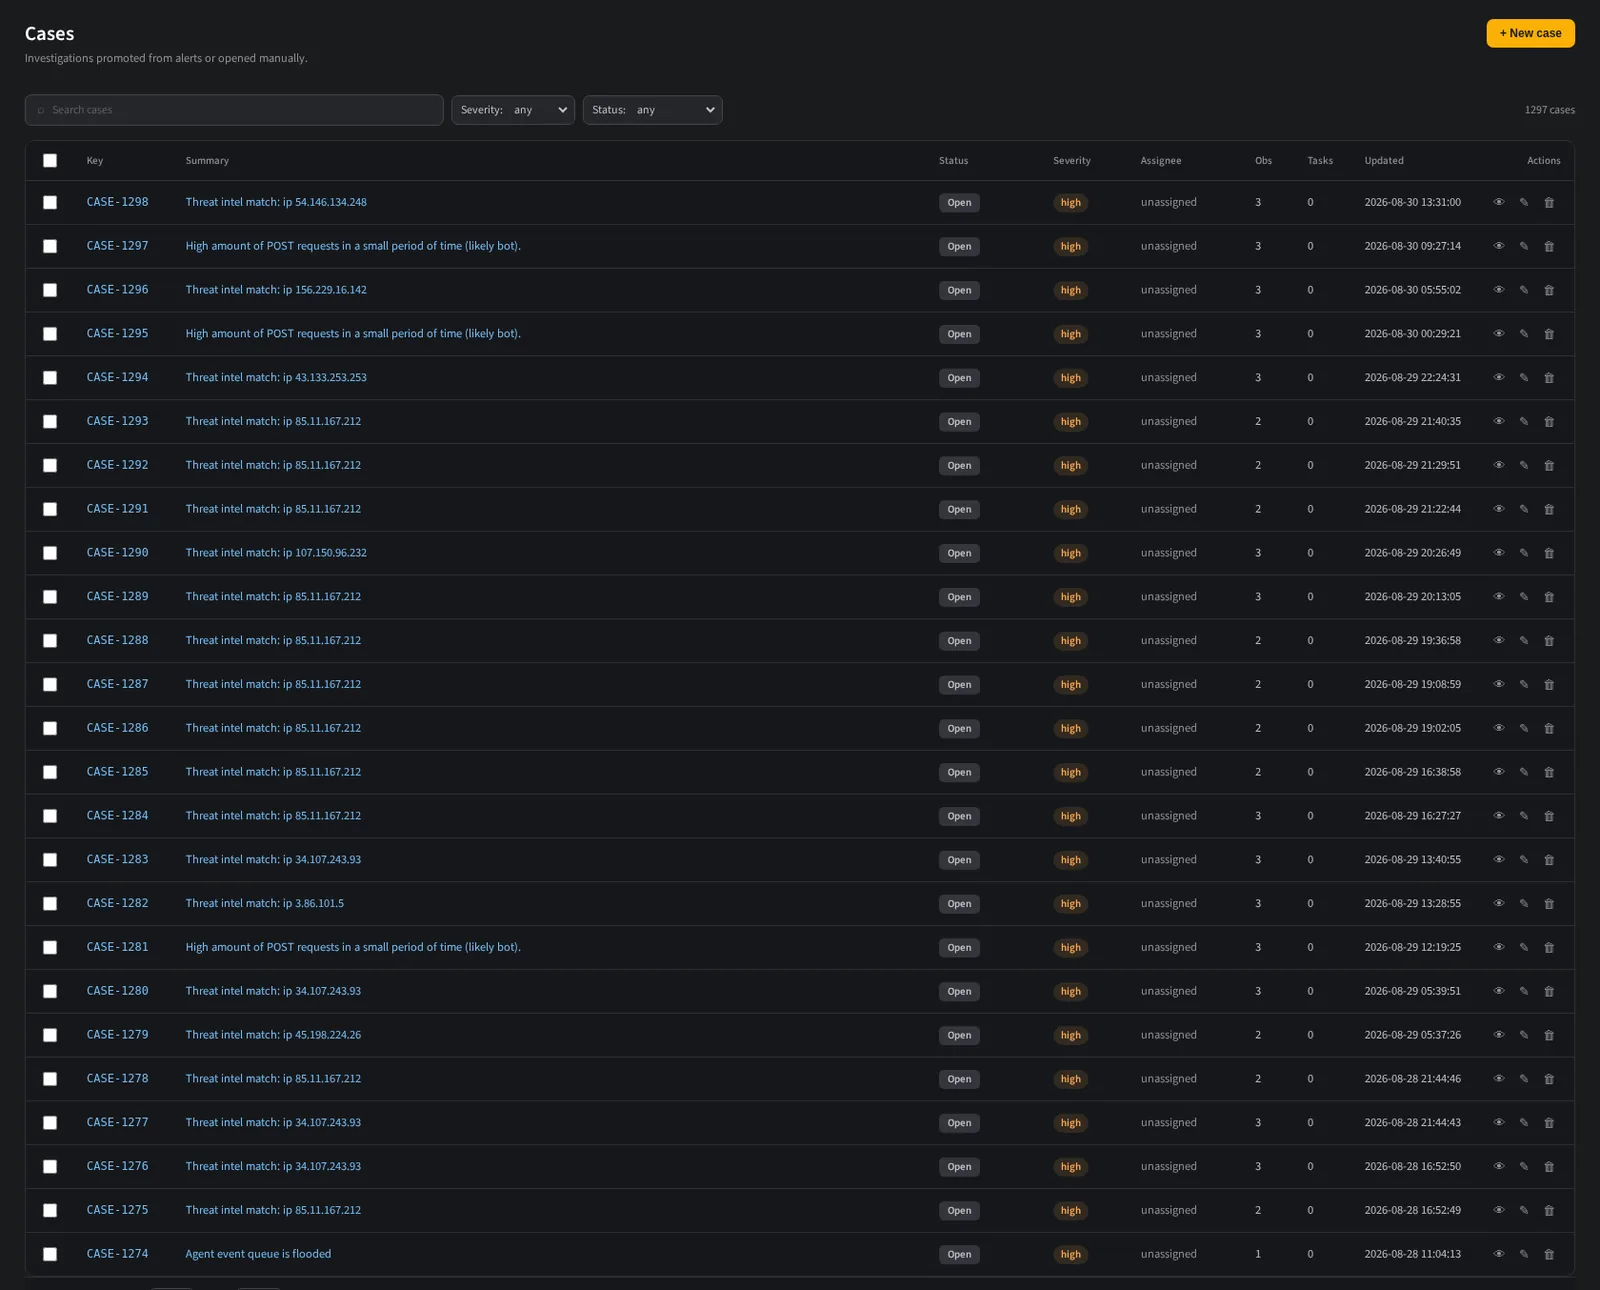Open CASE-1297 POST requests summary link
Image resolution: width=1600 pixels, height=1290 pixels.
point(353,246)
